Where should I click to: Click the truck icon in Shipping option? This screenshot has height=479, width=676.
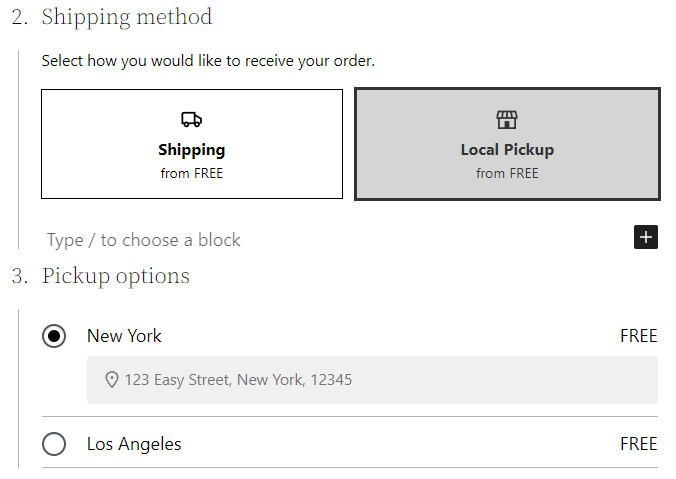(191, 120)
